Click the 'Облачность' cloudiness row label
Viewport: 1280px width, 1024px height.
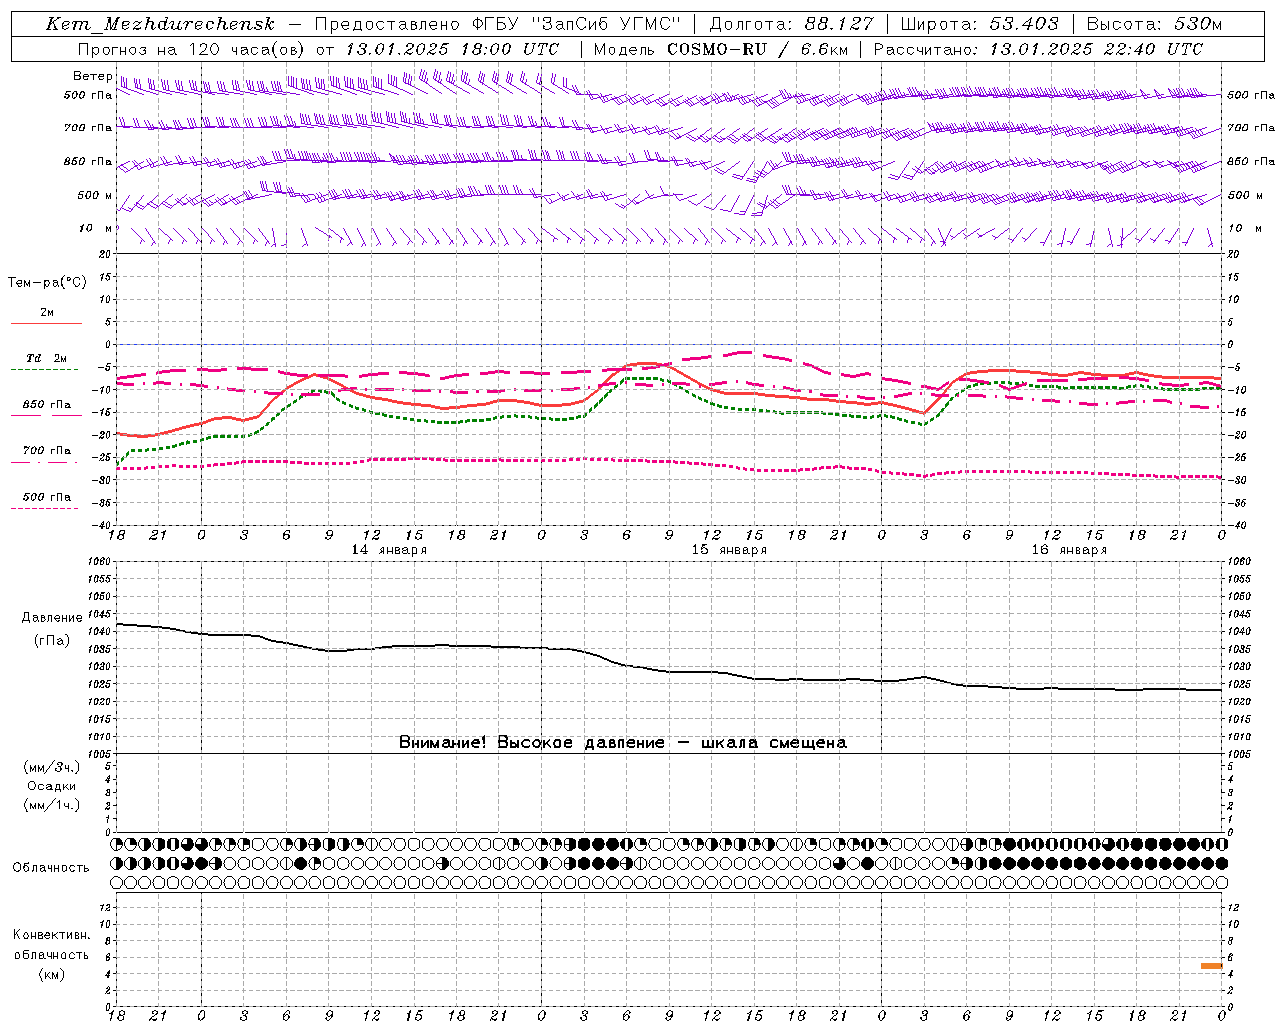point(51,868)
